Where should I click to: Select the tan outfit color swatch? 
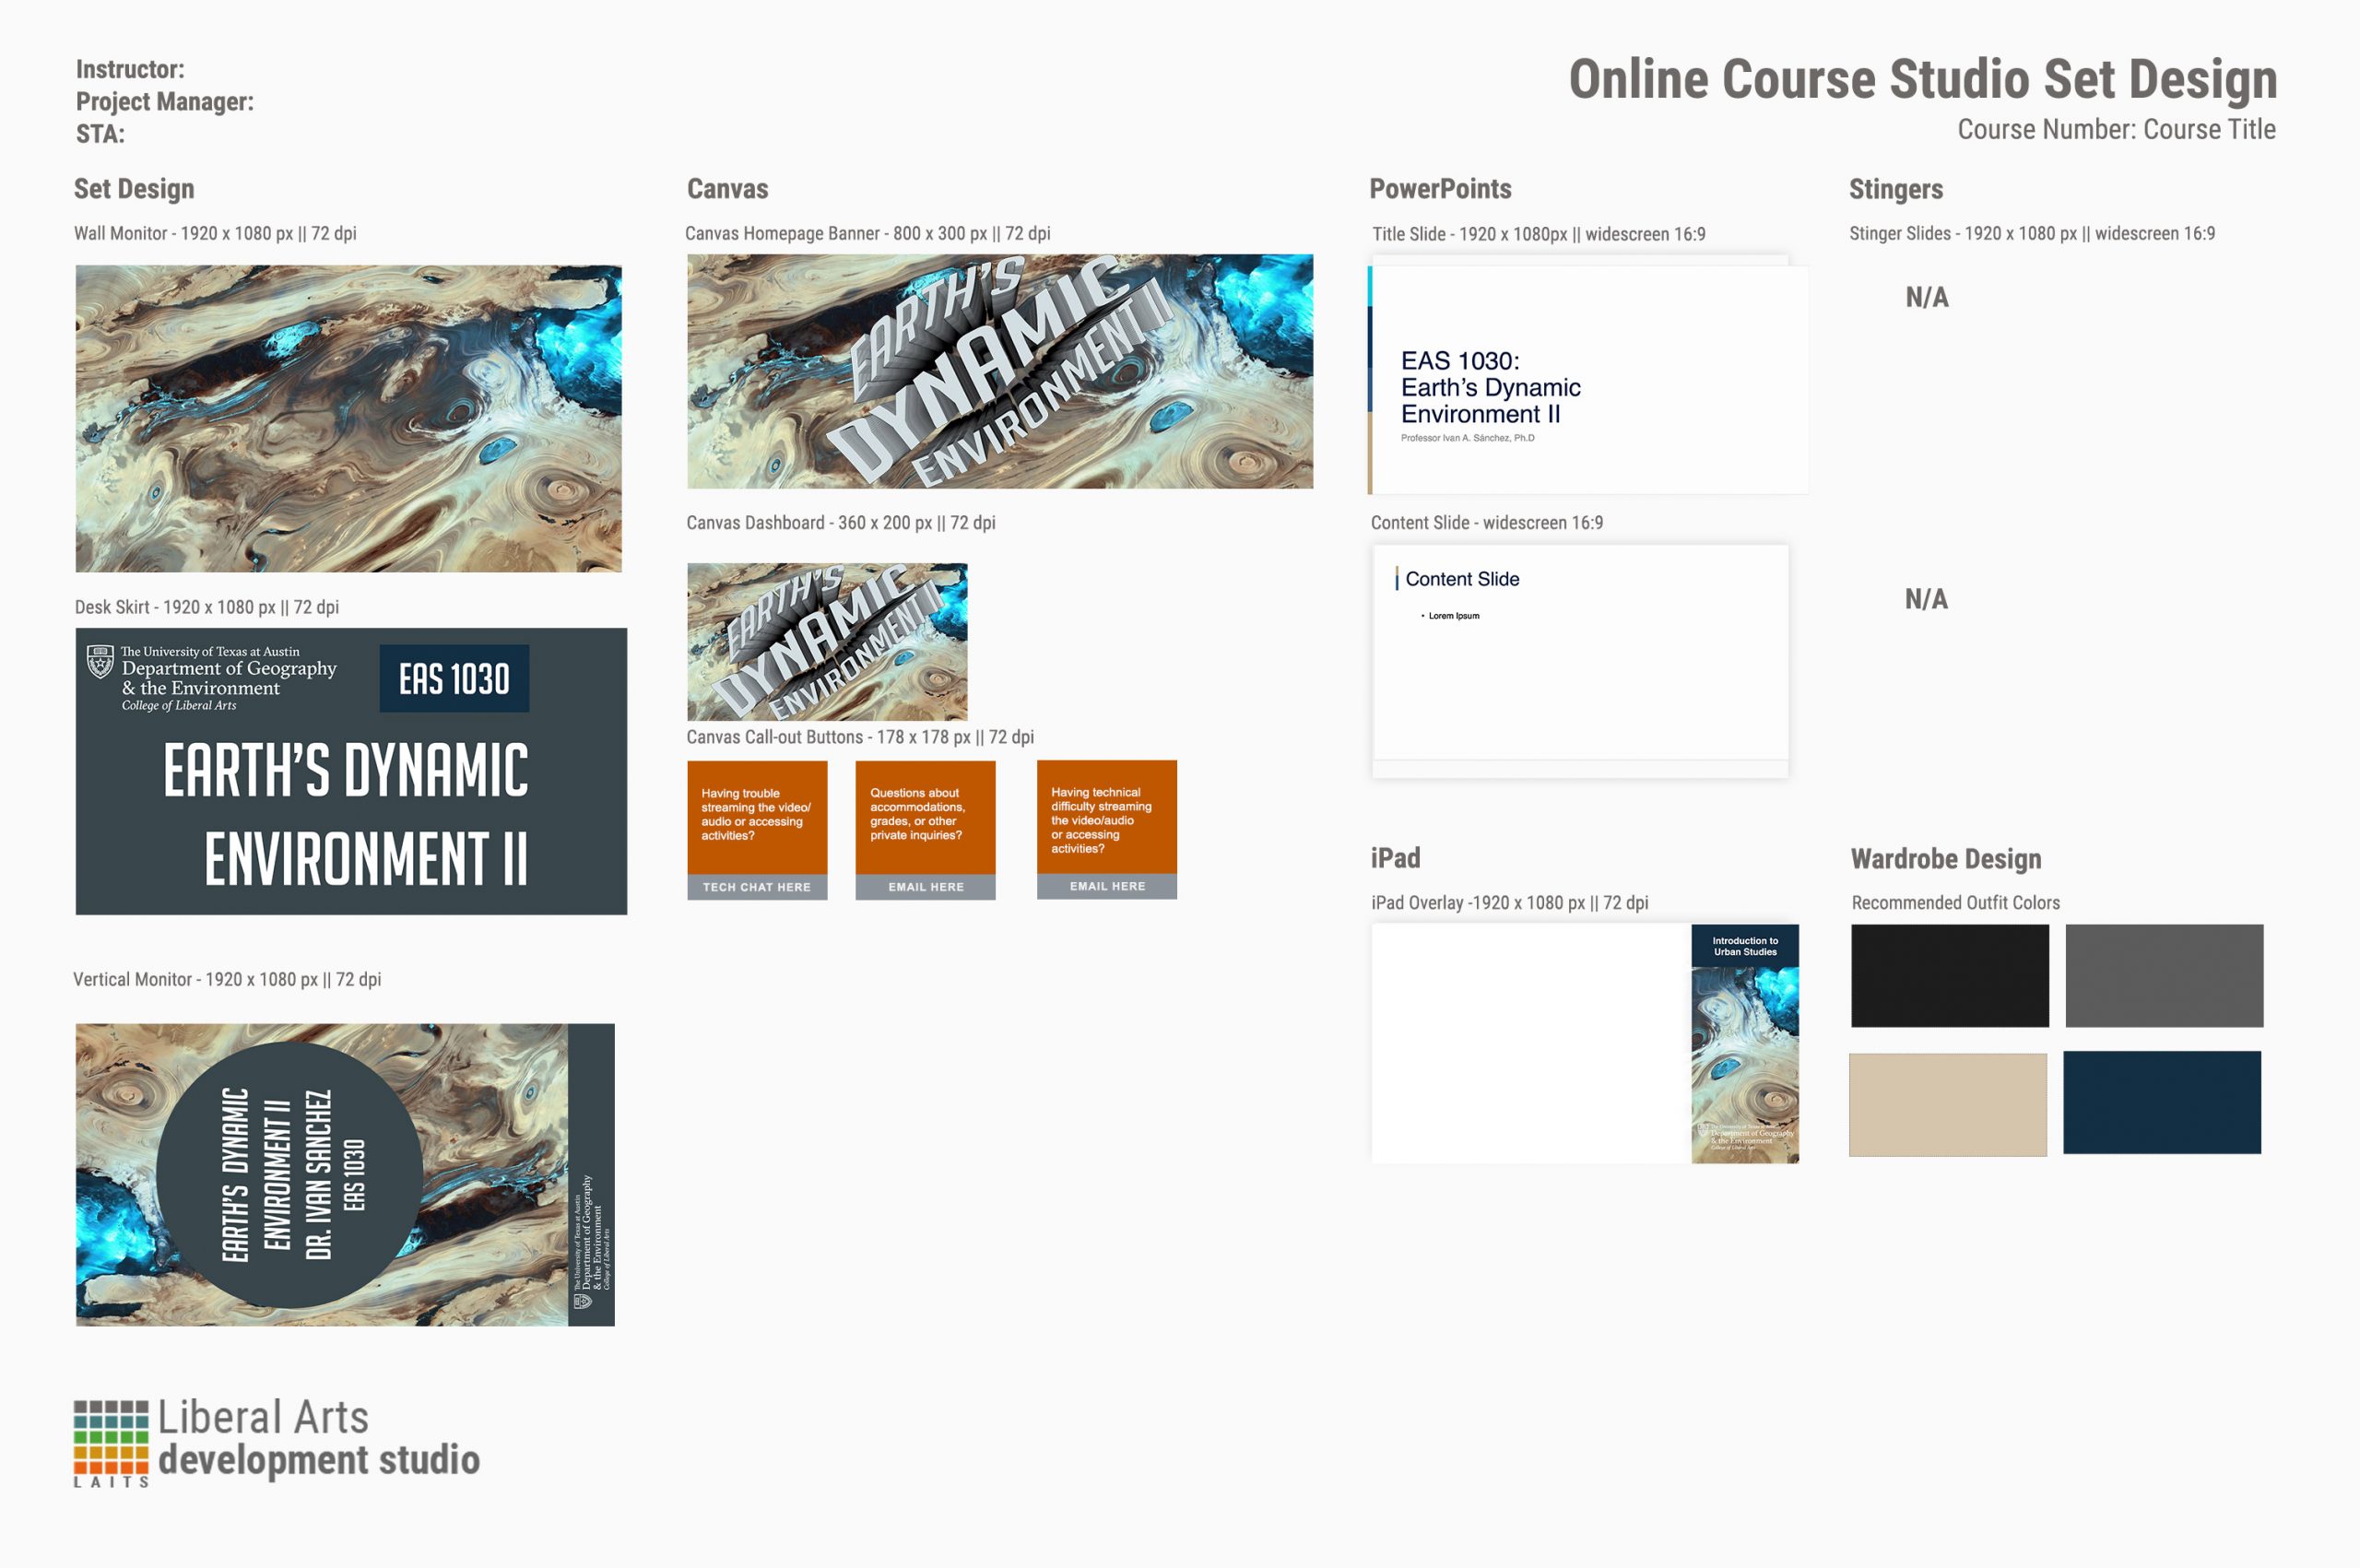tap(1947, 1104)
